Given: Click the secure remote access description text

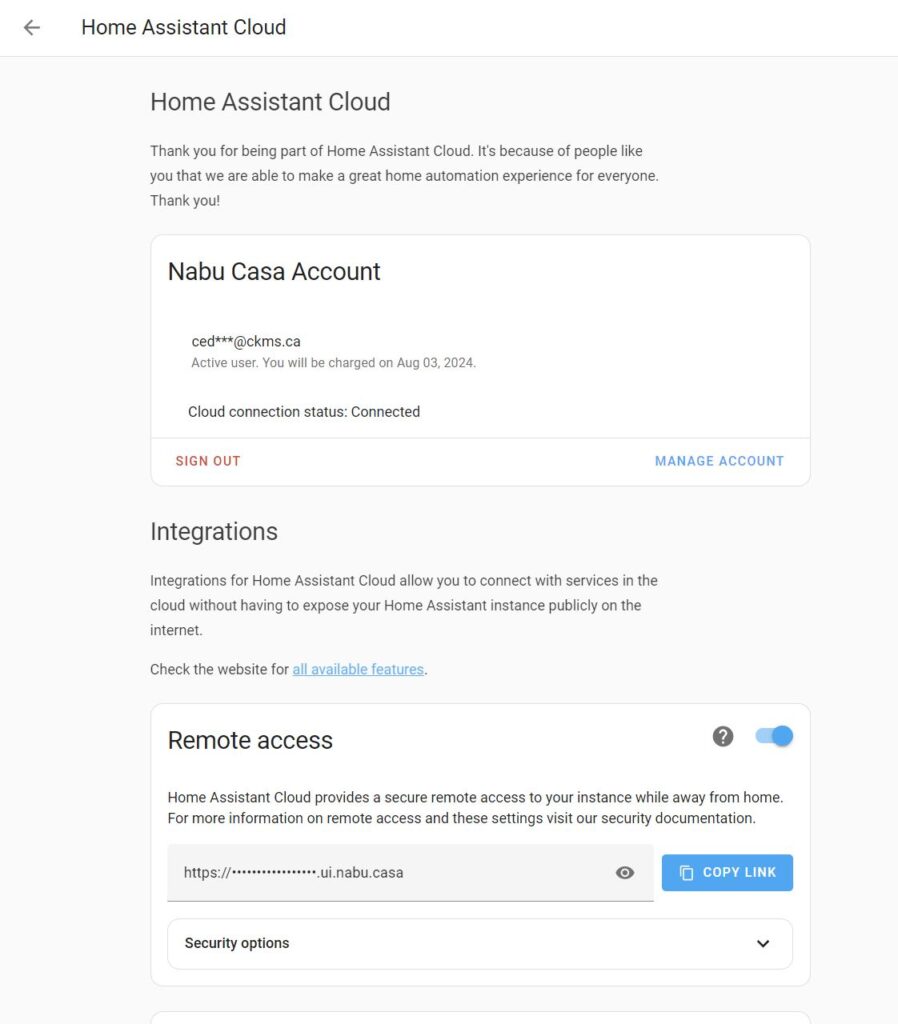Looking at the screenshot, I should click(475, 808).
